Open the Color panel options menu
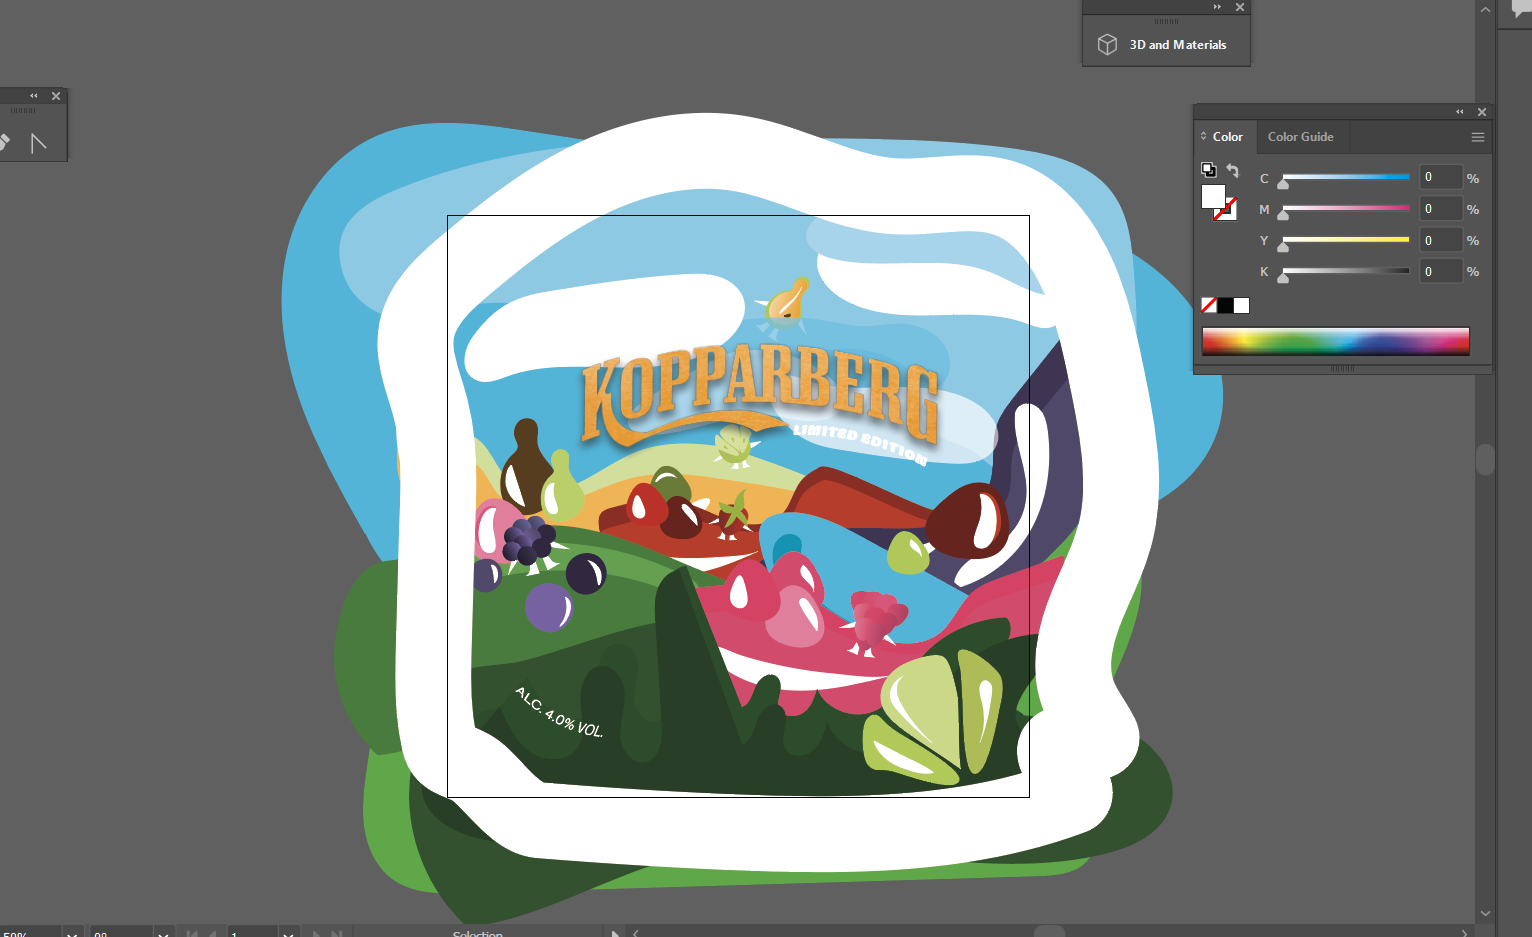This screenshot has width=1532, height=937. pyautogui.click(x=1478, y=137)
